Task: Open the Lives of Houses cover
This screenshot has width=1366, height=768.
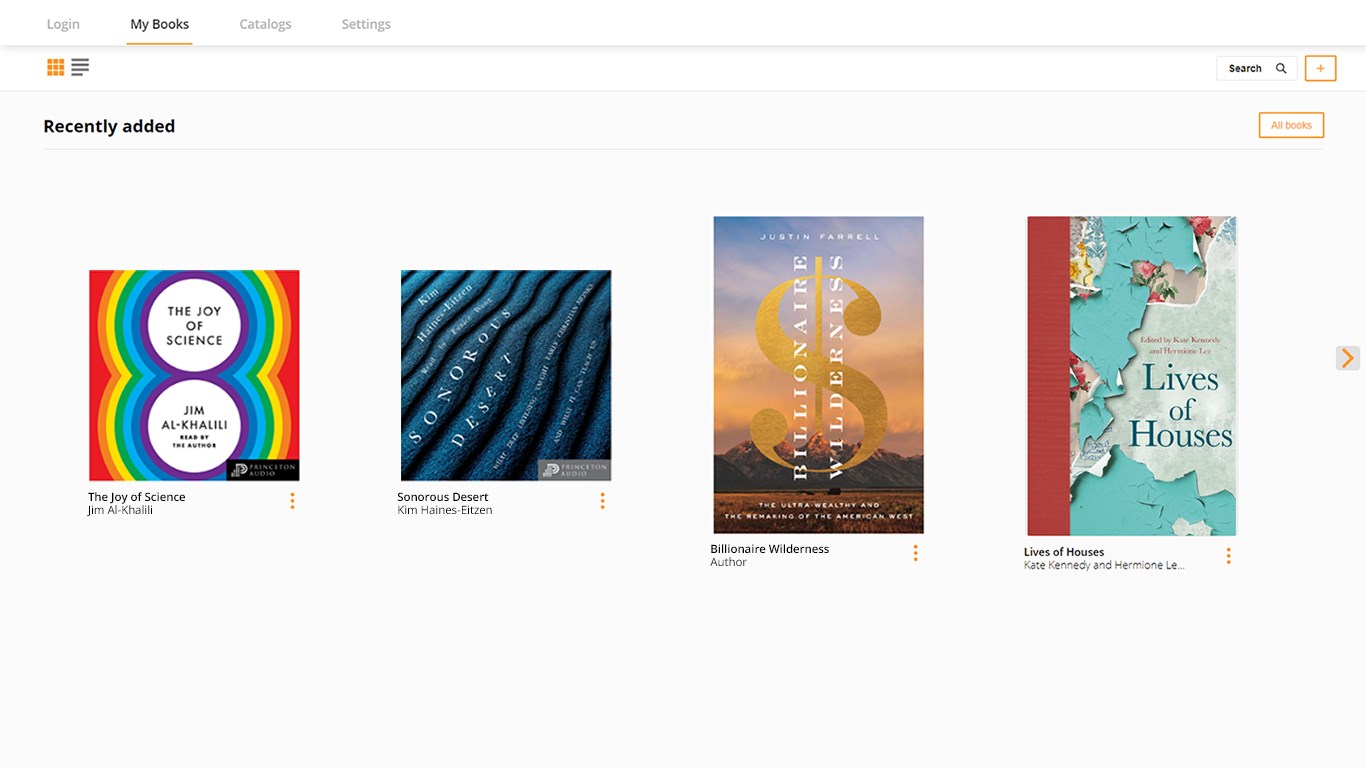Action: 1132,376
